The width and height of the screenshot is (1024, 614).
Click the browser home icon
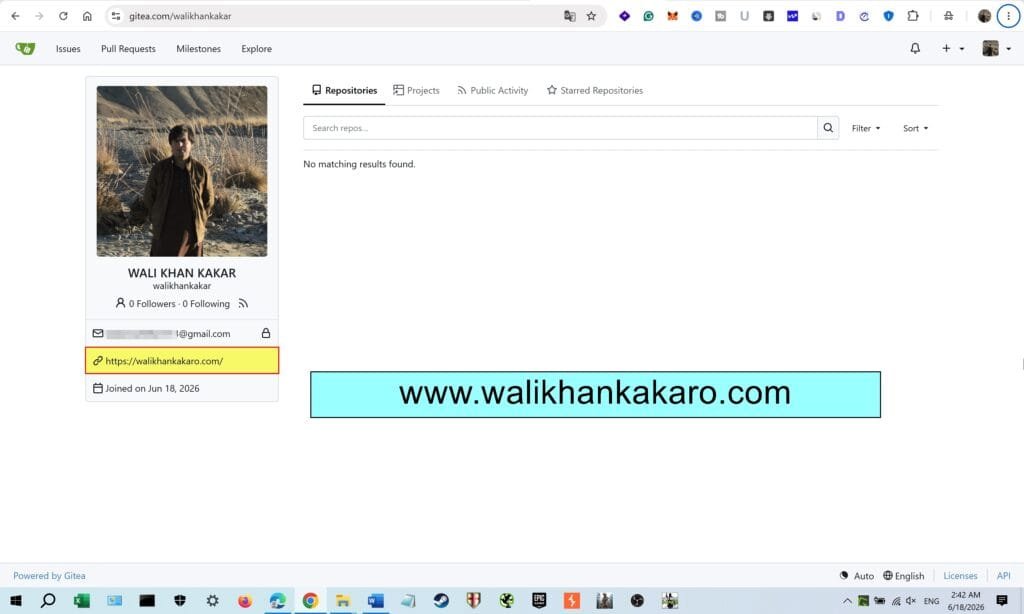(x=87, y=16)
